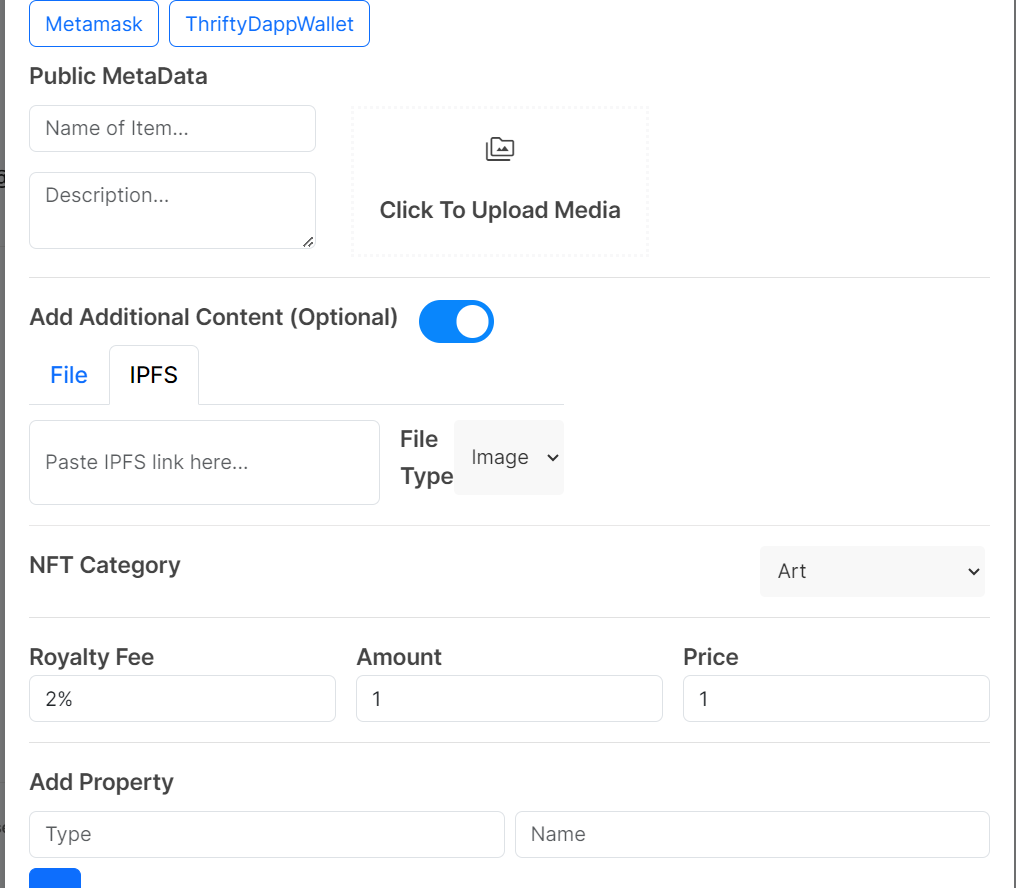Open the File Type dropdown showing Image

tap(509, 458)
